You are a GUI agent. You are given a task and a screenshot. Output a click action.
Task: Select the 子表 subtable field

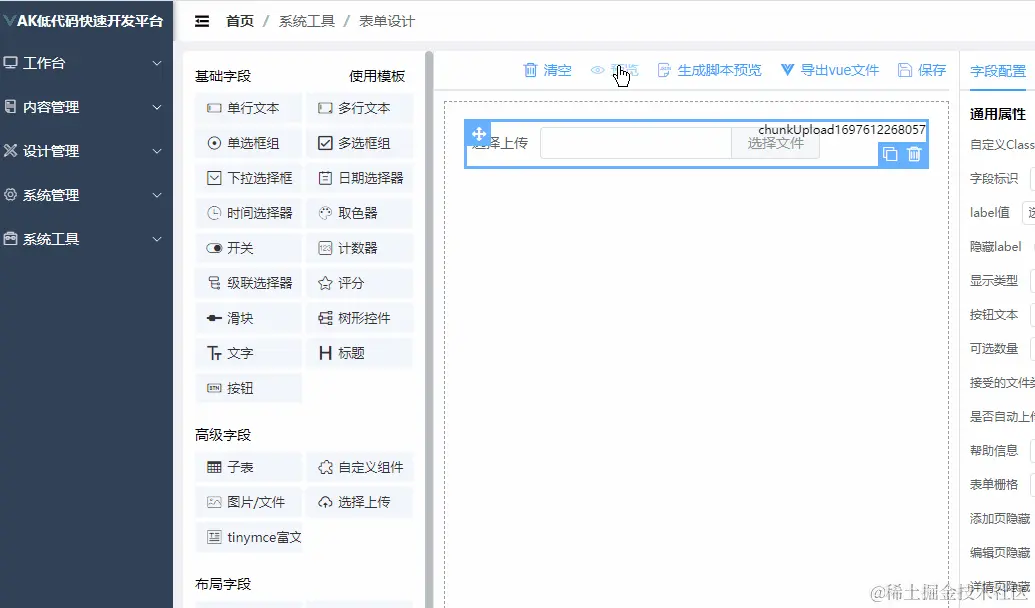pyautogui.click(x=248, y=467)
